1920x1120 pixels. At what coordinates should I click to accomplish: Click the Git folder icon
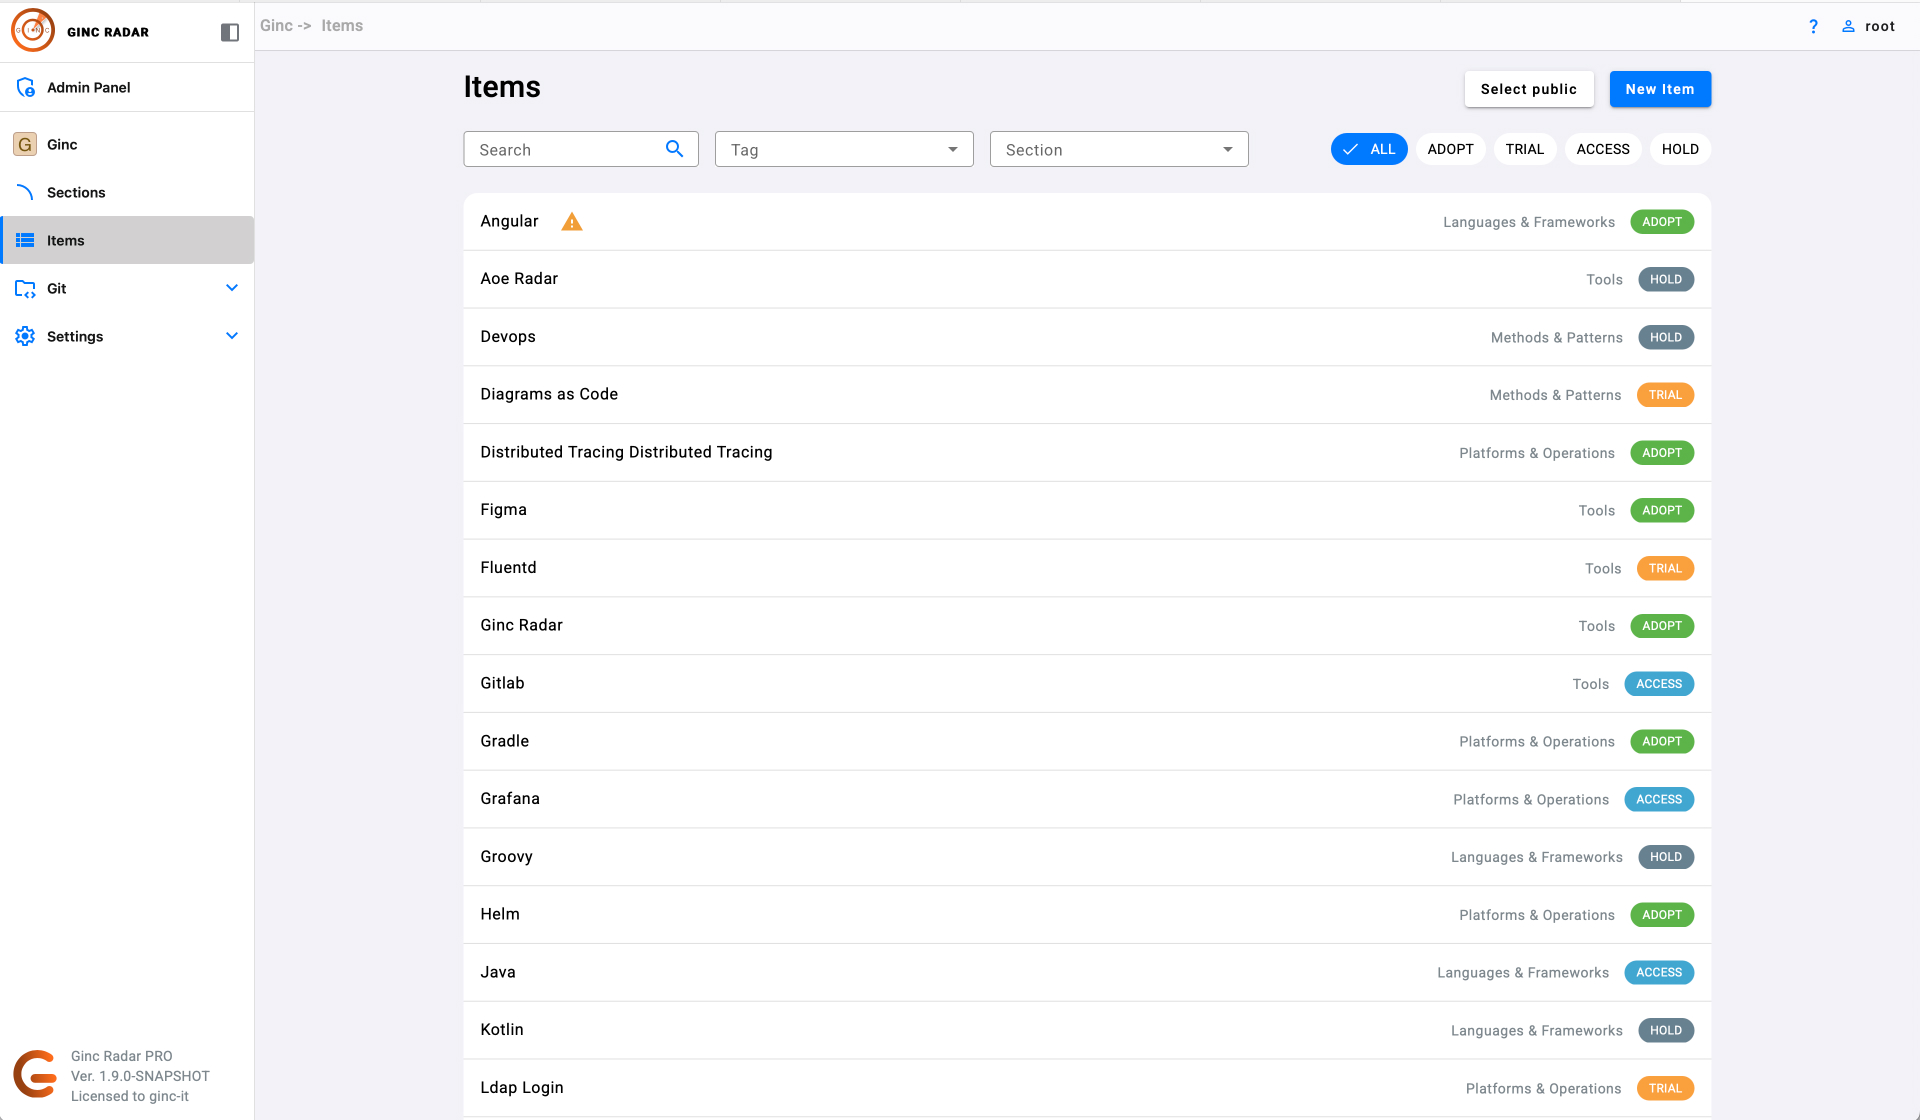pos(26,288)
